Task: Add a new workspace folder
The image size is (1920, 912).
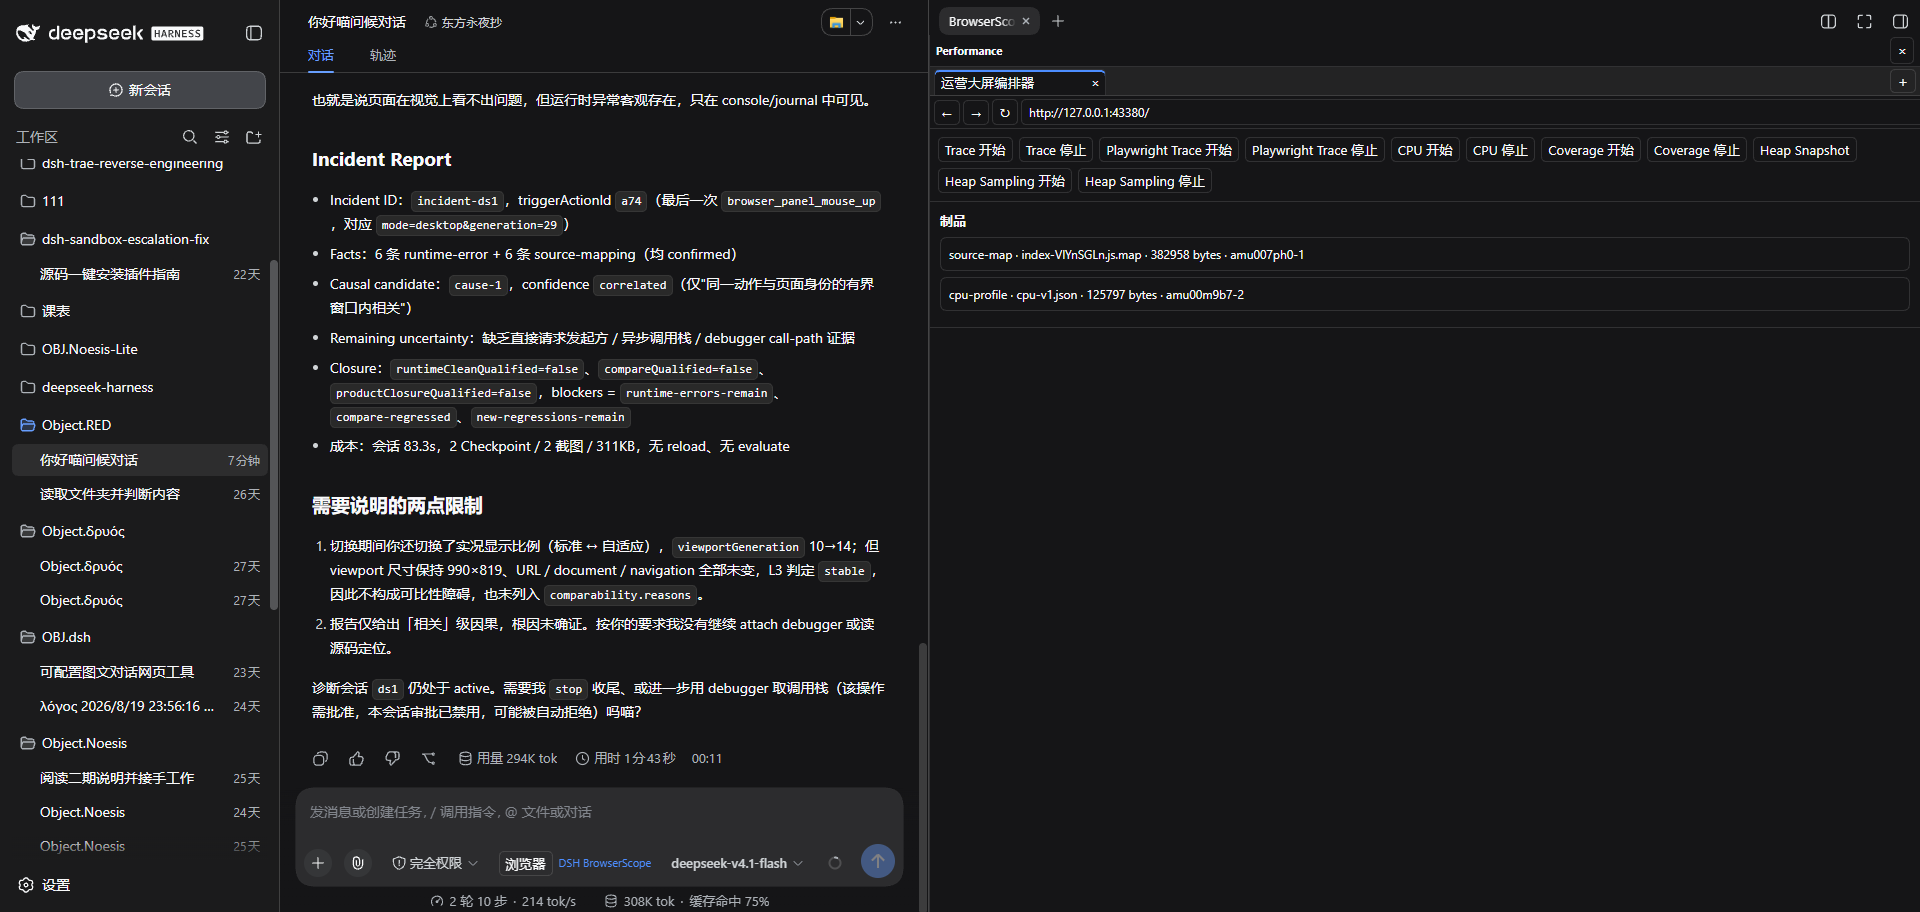Action: [x=254, y=137]
